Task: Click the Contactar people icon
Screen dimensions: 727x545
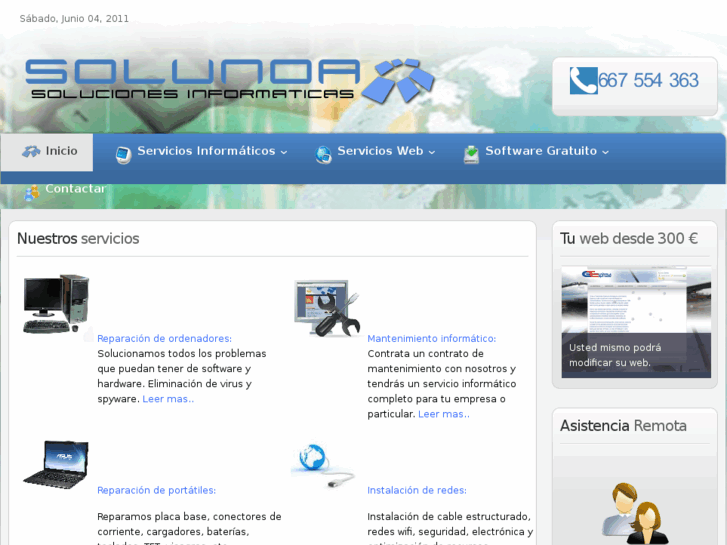Action: tap(32, 192)
